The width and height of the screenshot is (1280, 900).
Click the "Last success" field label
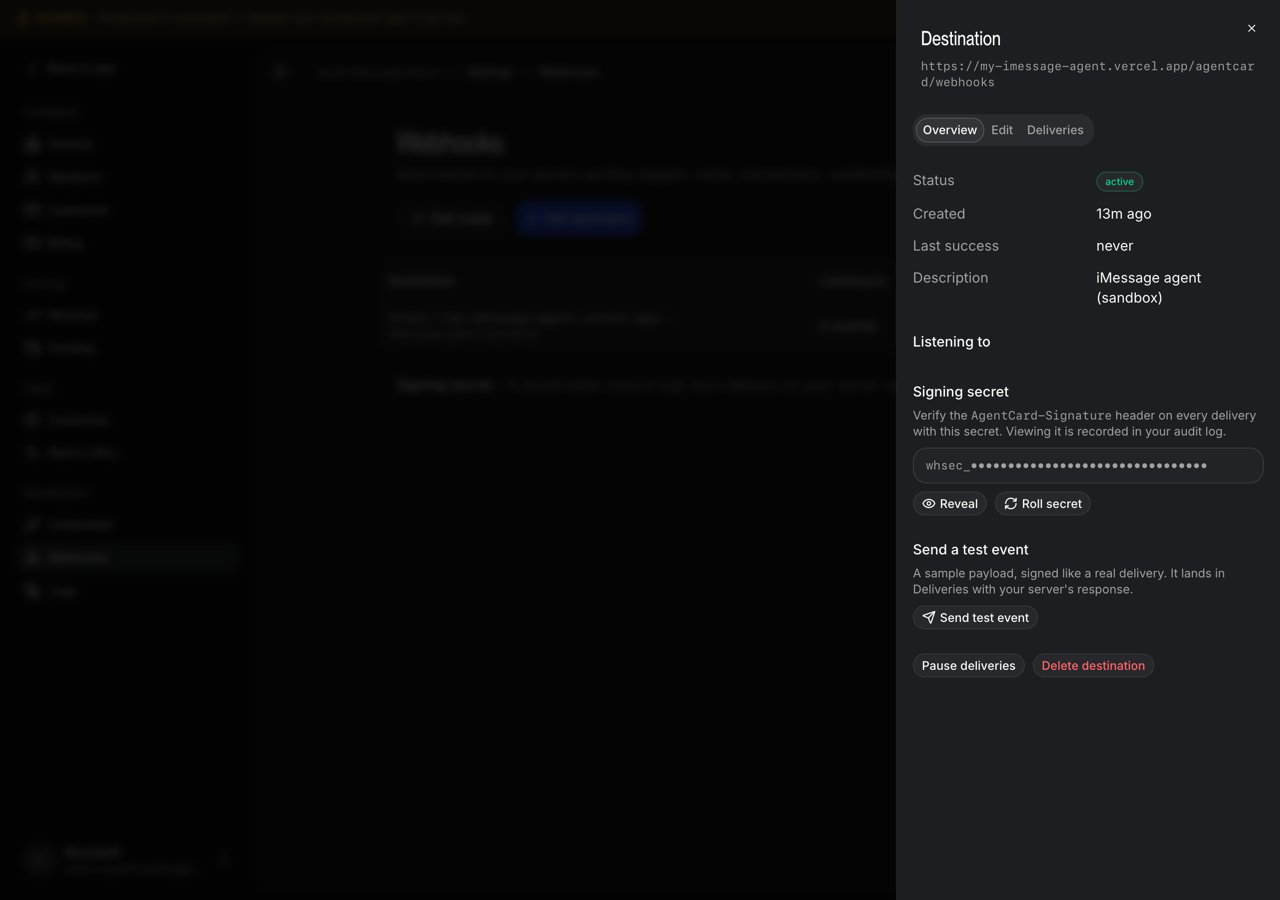(x=955, y=246)
